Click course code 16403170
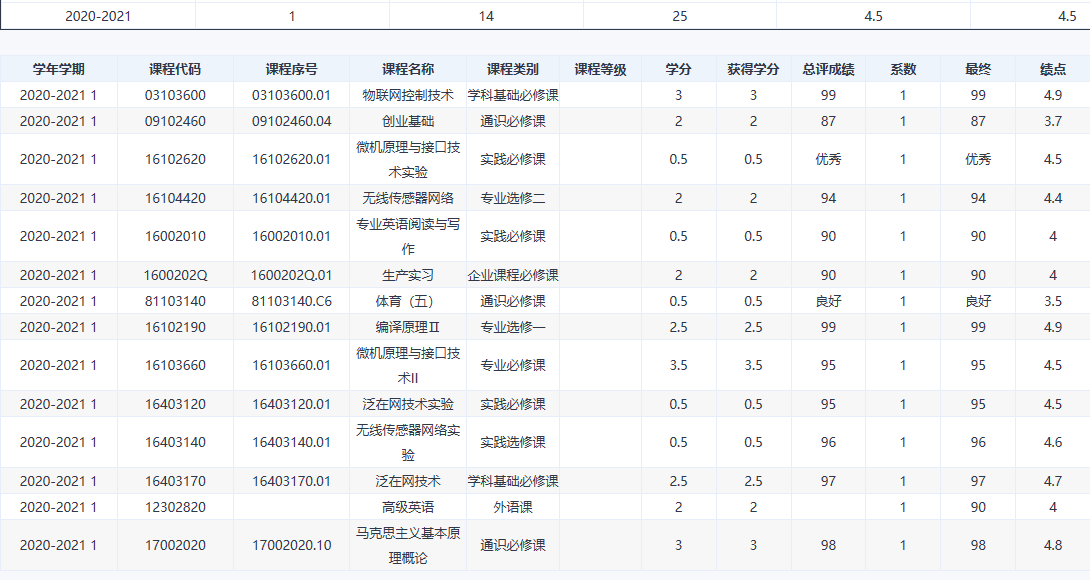This screenshot has width=1090, height=580. point(175,481)
